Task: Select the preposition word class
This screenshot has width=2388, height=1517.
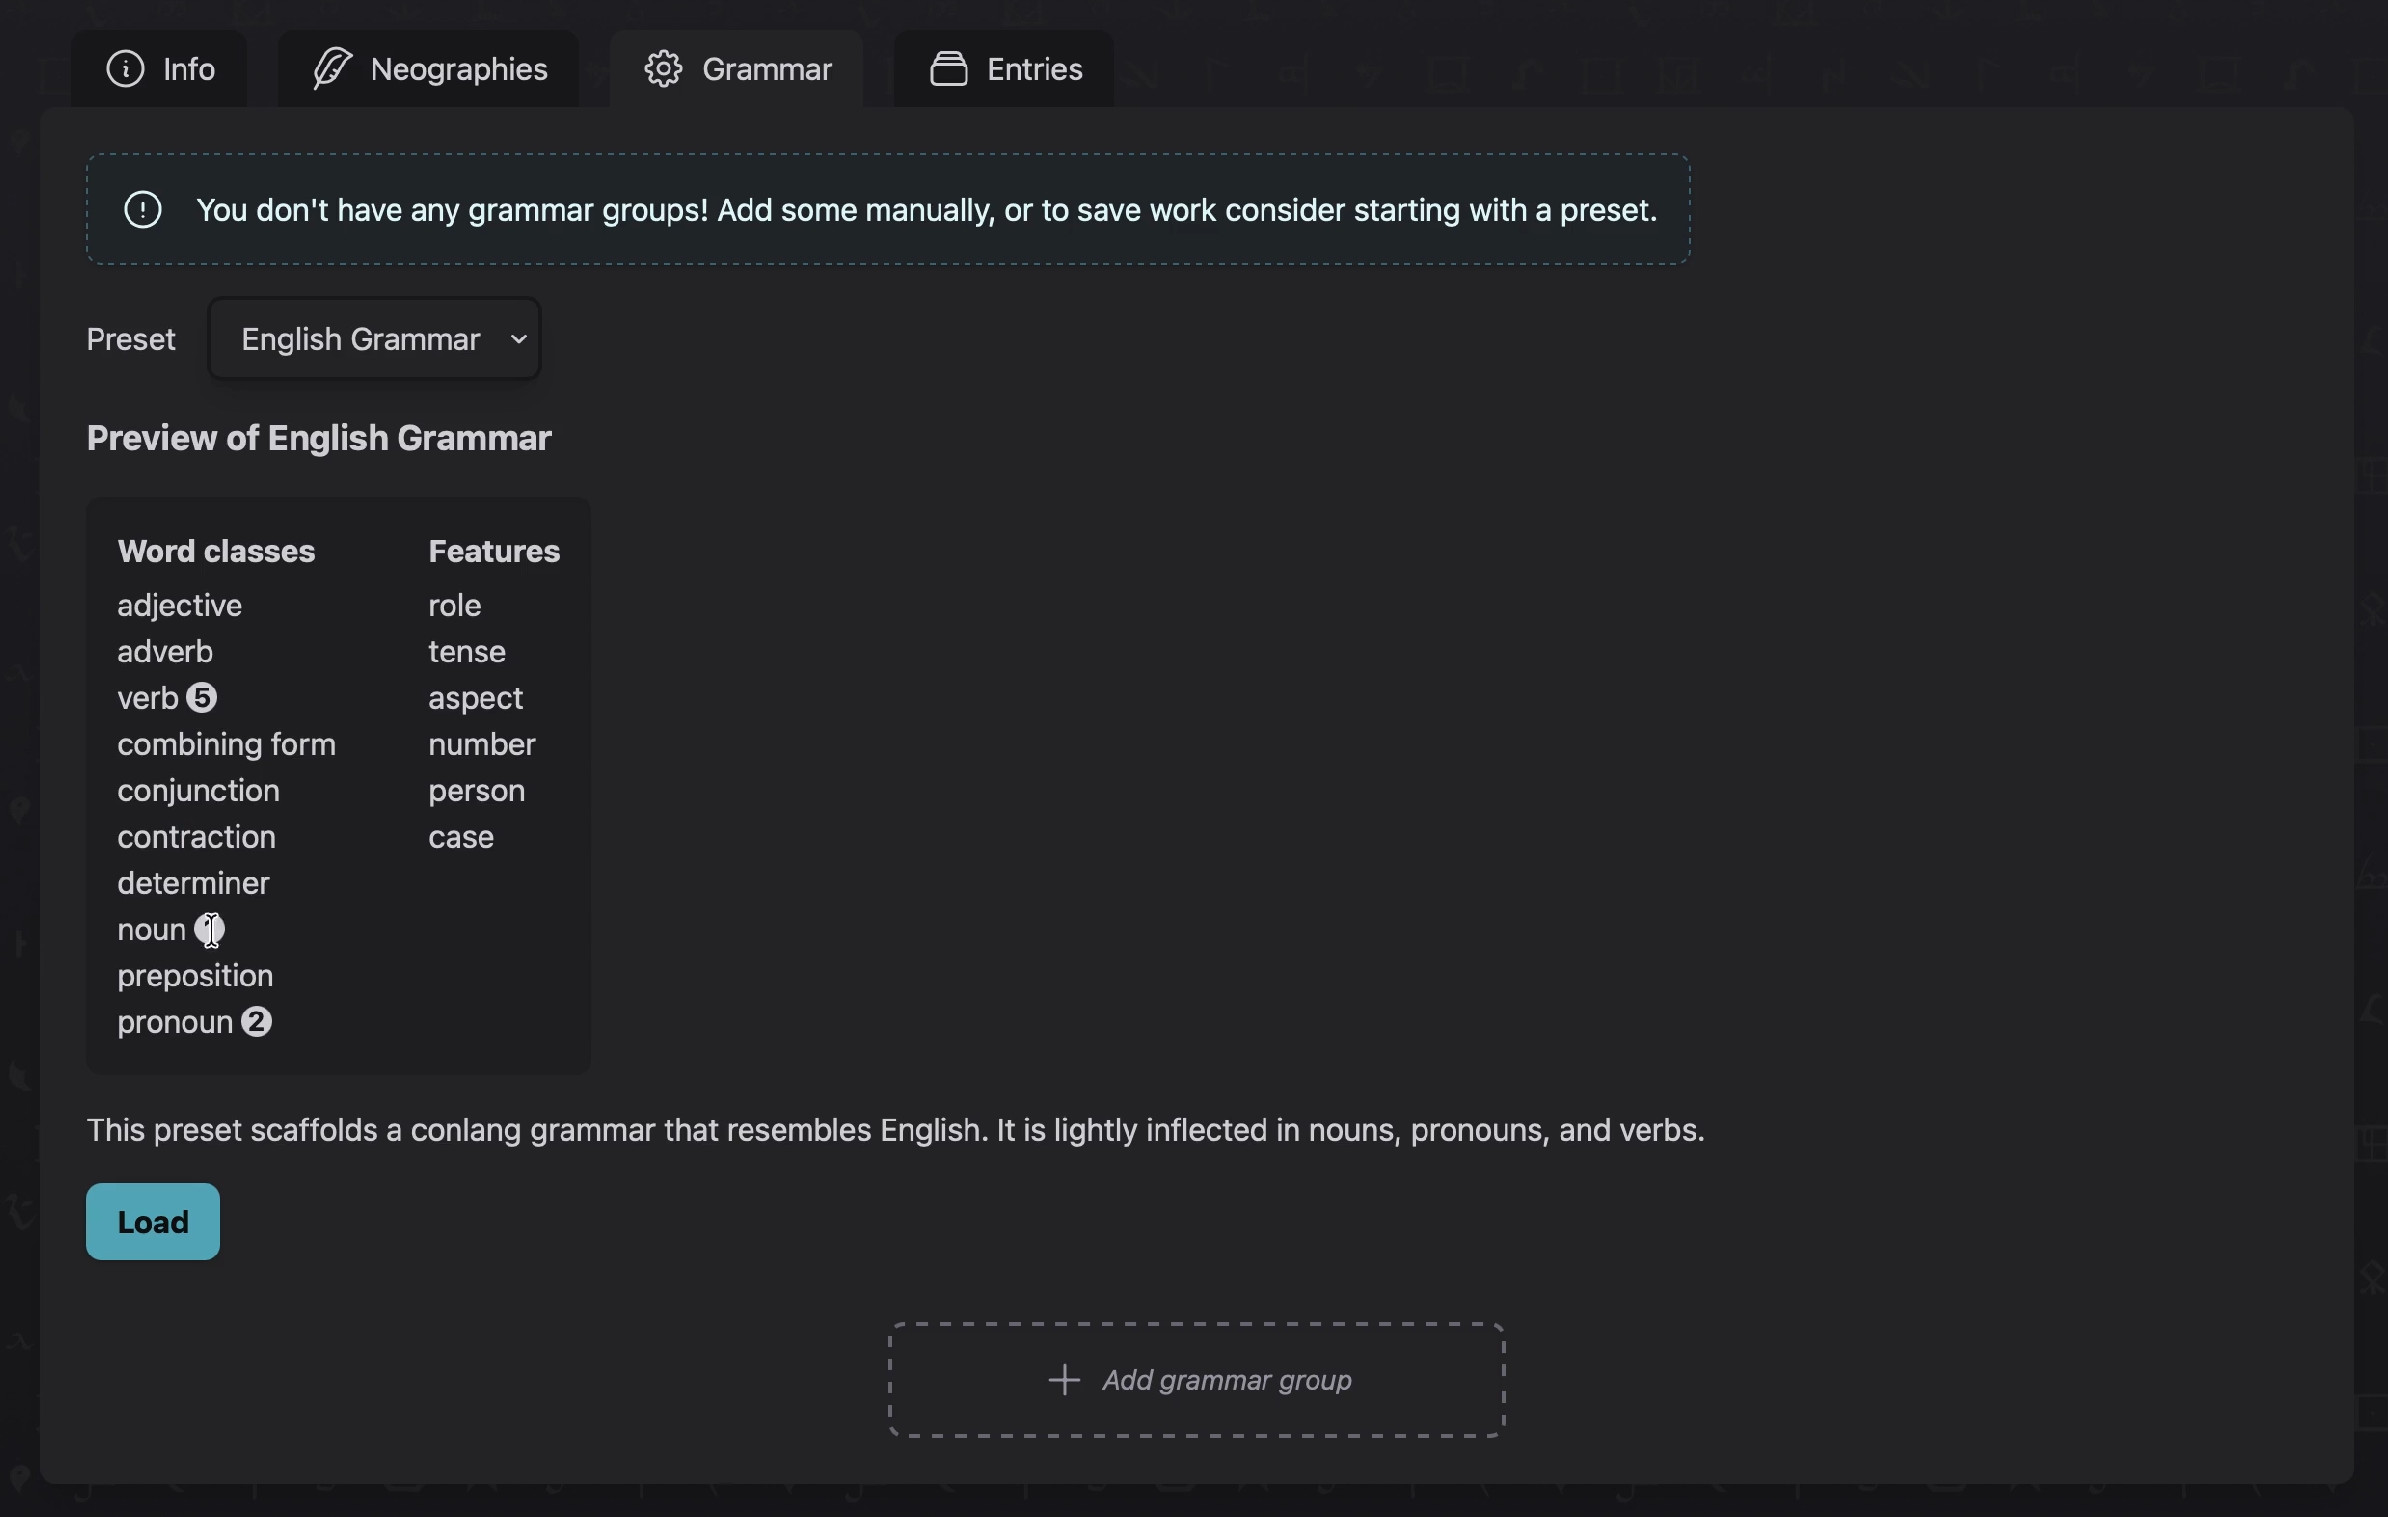Action: pos(195,976)
